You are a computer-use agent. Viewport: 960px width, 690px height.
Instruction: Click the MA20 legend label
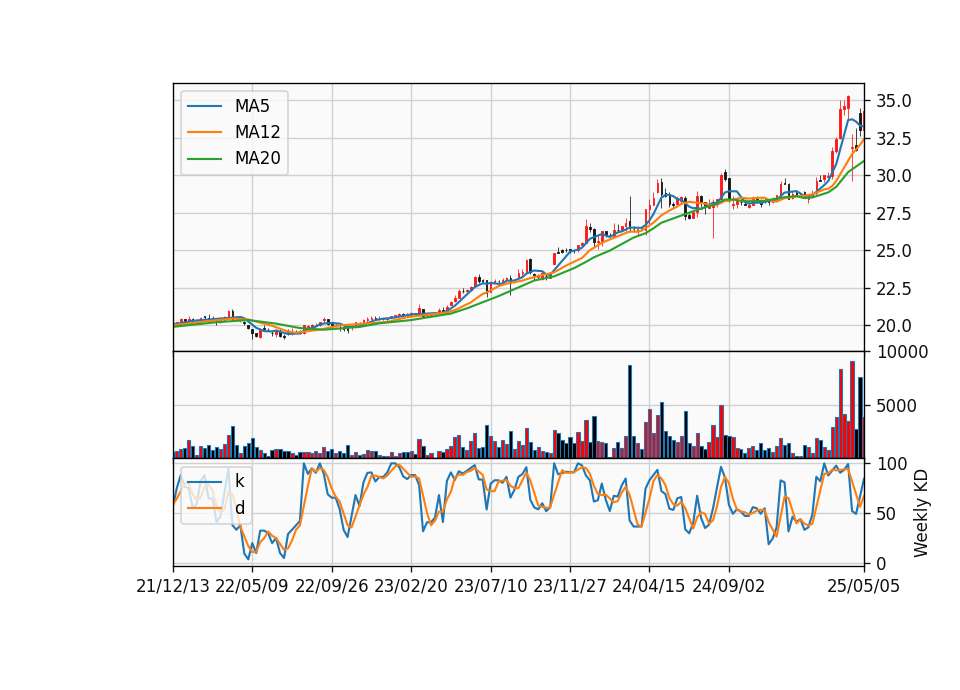[257, 158]
